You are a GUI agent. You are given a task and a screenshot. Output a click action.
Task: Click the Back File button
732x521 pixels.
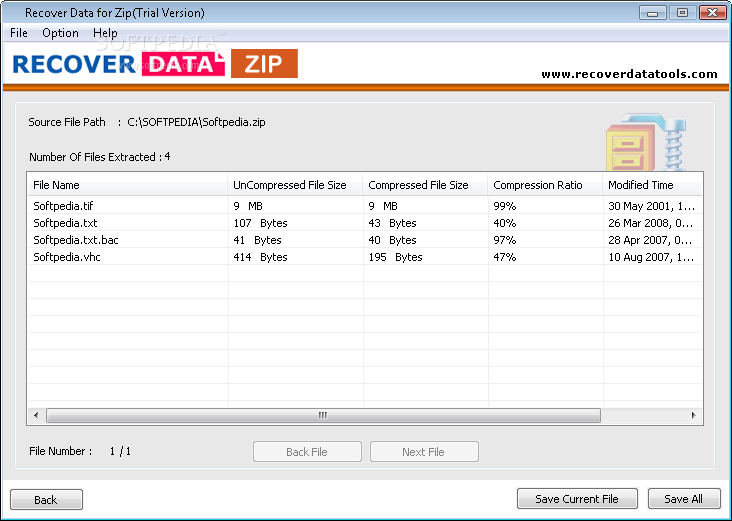click(307, 451)
